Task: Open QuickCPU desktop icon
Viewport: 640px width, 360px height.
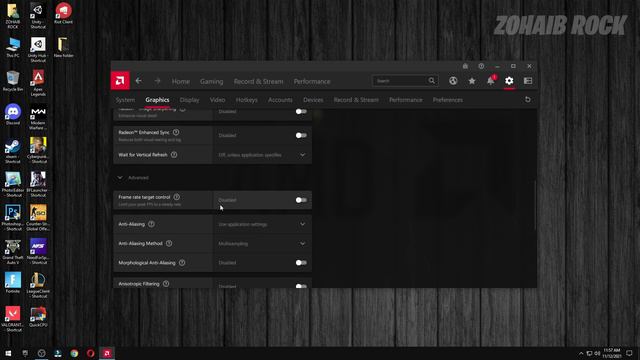Action: 38,317
